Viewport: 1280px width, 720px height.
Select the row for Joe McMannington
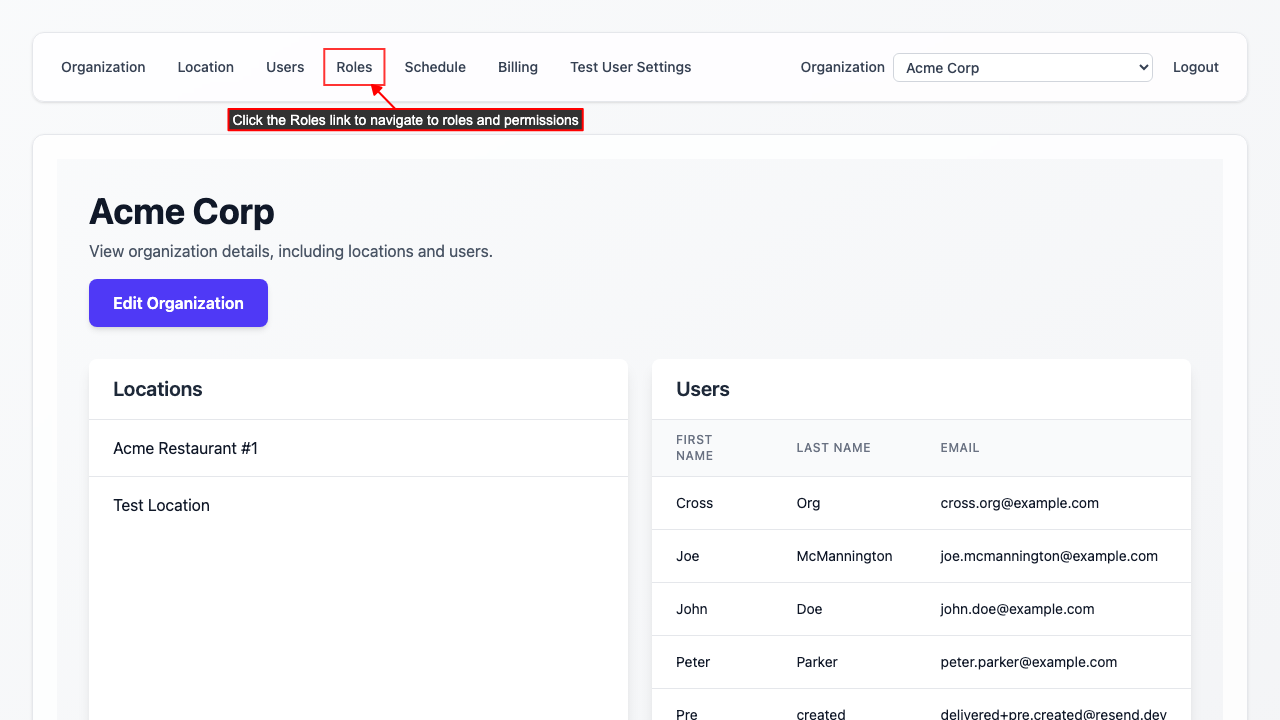[844, 555]
